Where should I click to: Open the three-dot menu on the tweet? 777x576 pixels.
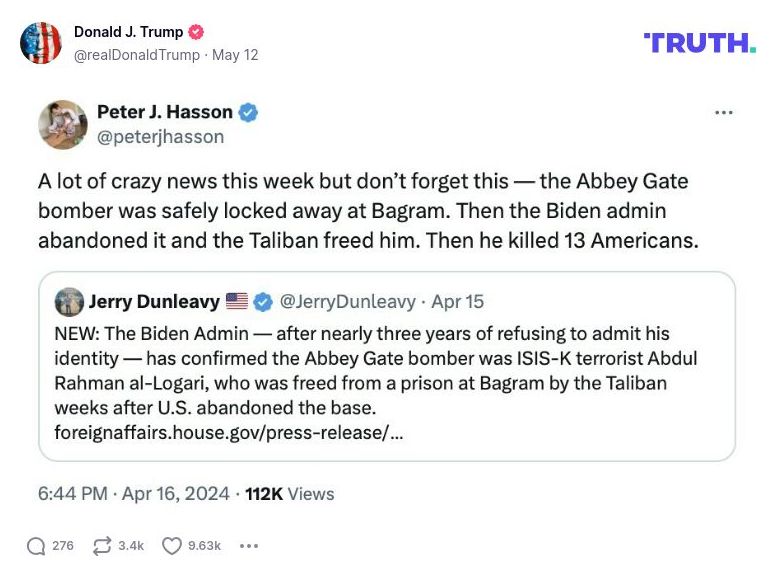click(x=724, y=112)
